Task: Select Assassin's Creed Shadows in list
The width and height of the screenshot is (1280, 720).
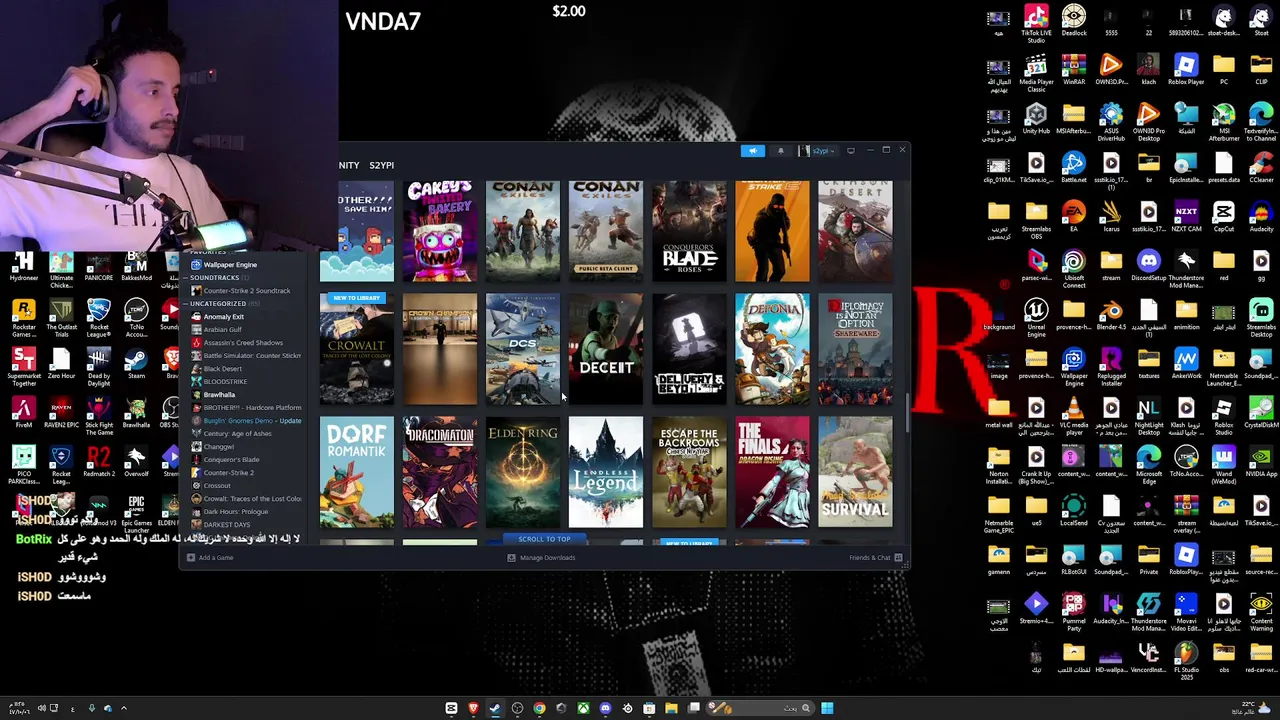Action: [x=243, y=343]
